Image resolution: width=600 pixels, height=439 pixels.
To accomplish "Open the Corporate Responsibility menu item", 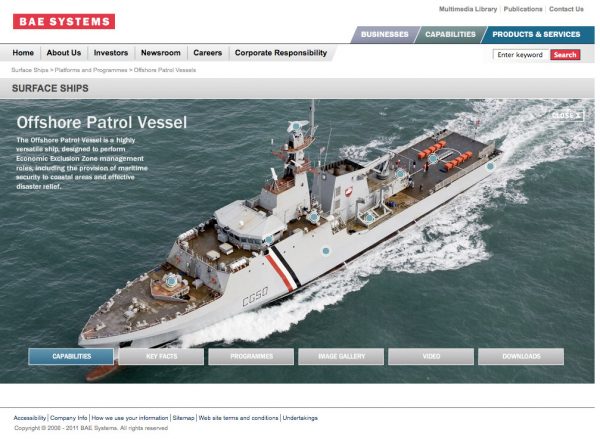I will coord(280,53).
